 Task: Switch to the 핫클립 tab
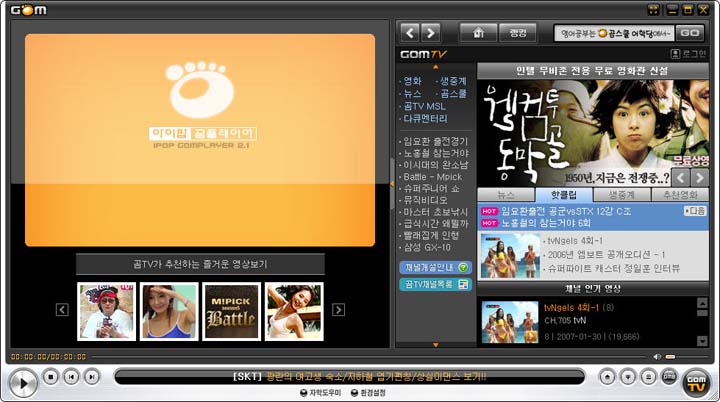(564, 195)
